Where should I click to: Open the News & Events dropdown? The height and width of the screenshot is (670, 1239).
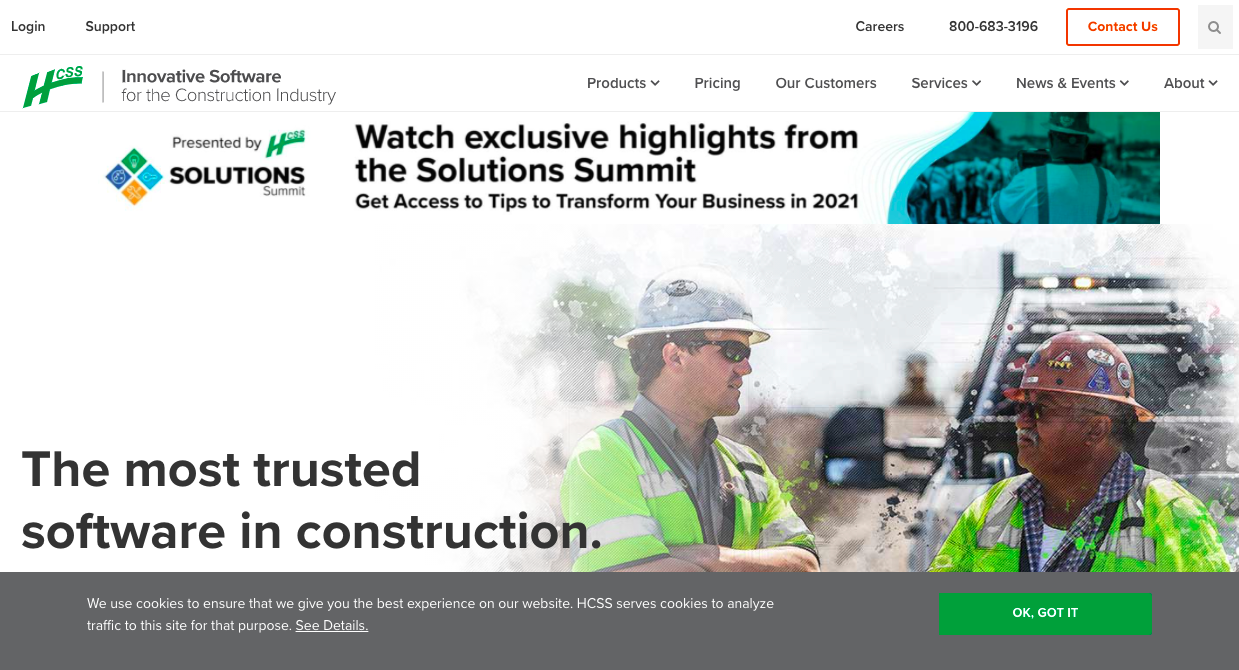click(x=1072, y=83)
